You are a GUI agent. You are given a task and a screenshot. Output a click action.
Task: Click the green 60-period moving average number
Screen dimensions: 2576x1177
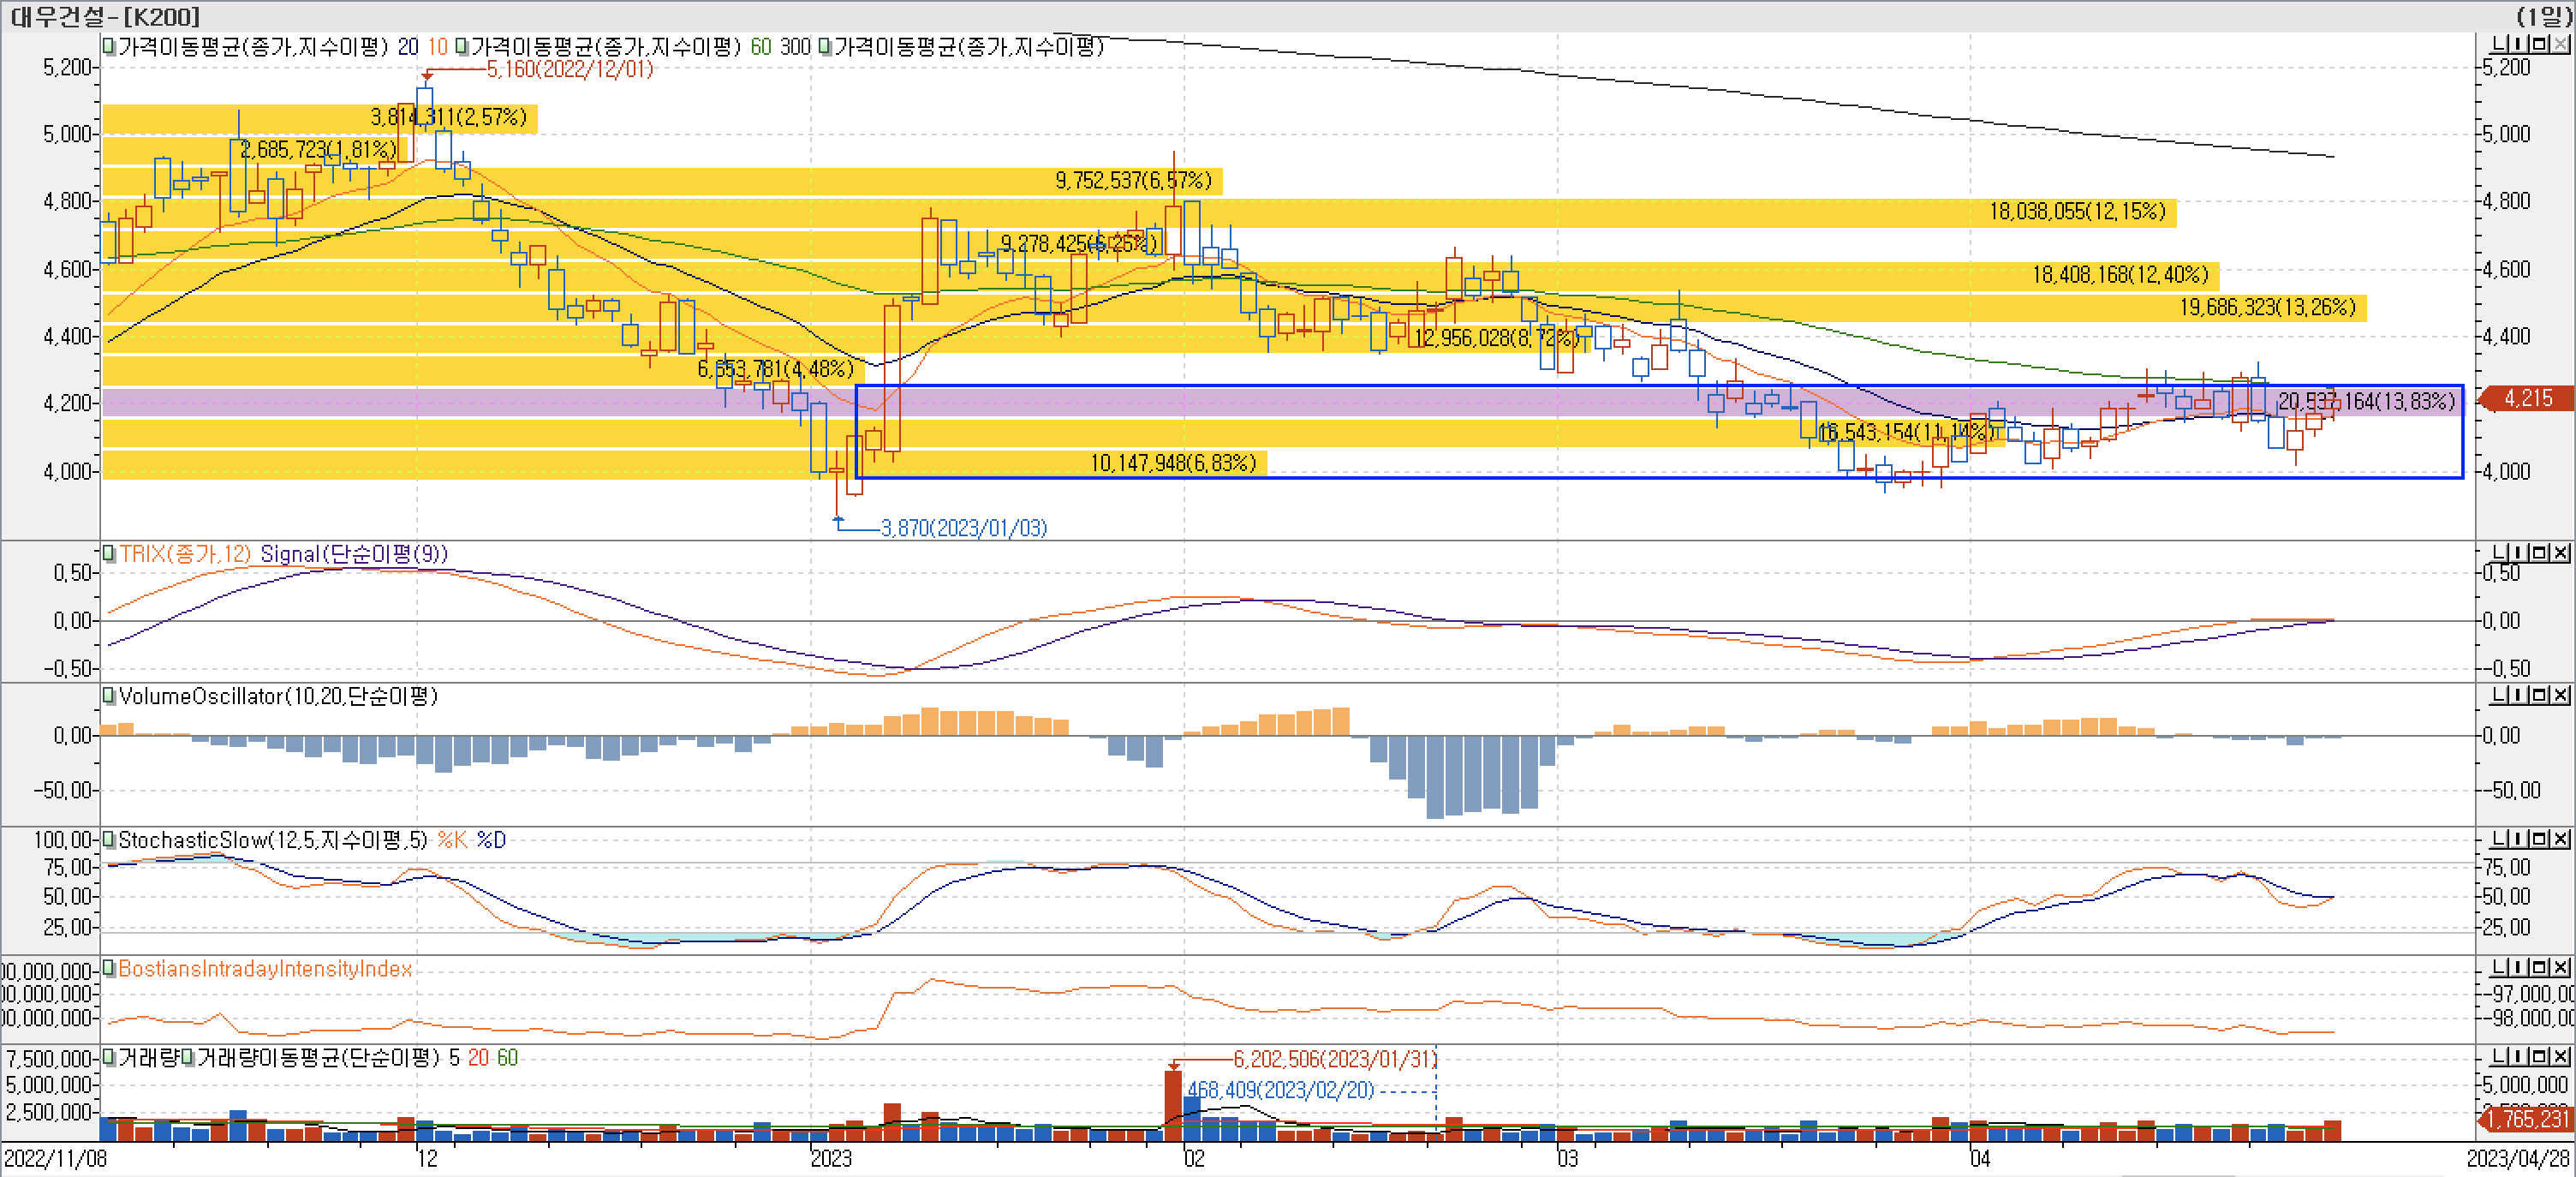click(760, 47)
